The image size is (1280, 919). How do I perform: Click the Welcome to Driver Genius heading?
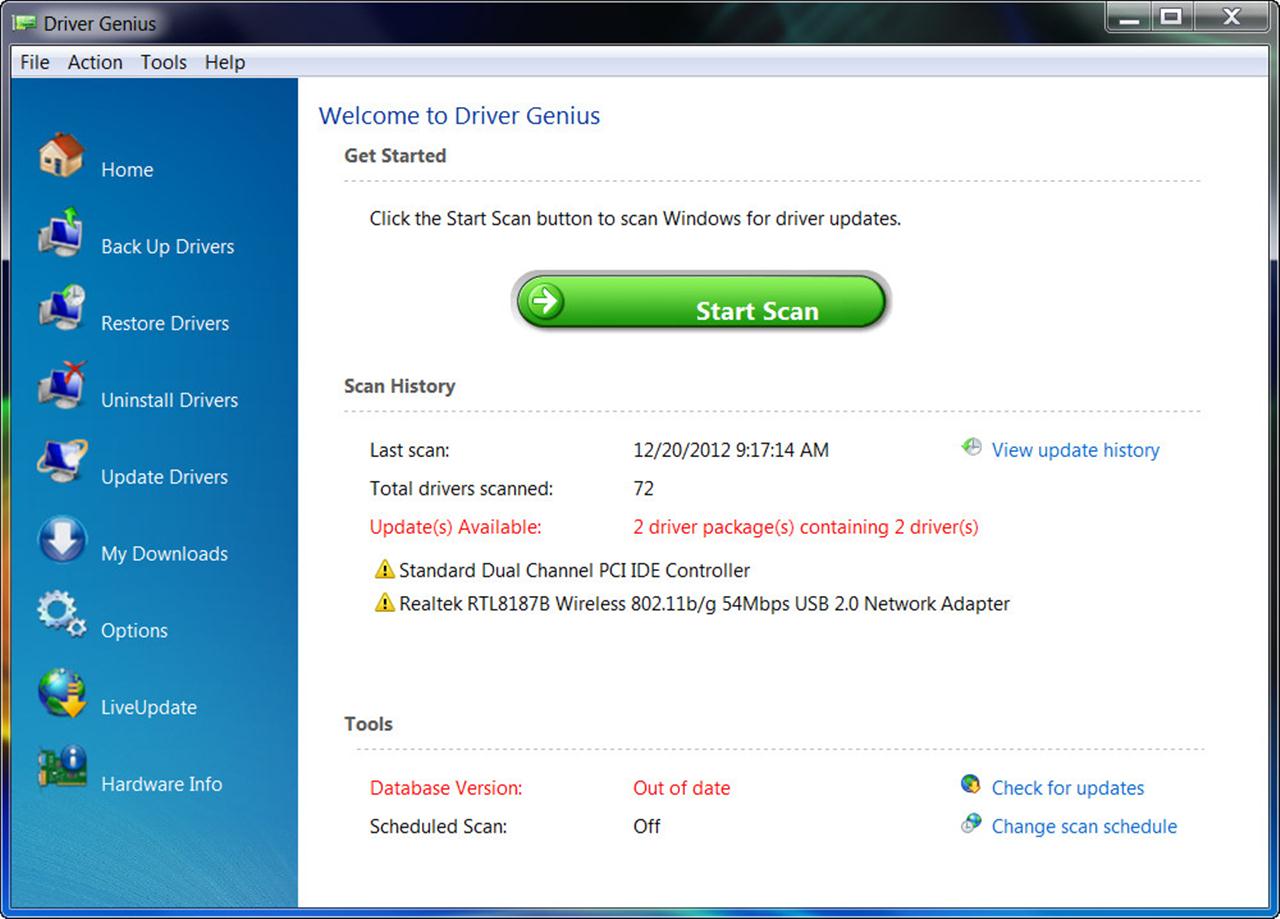tap(459, 116)
